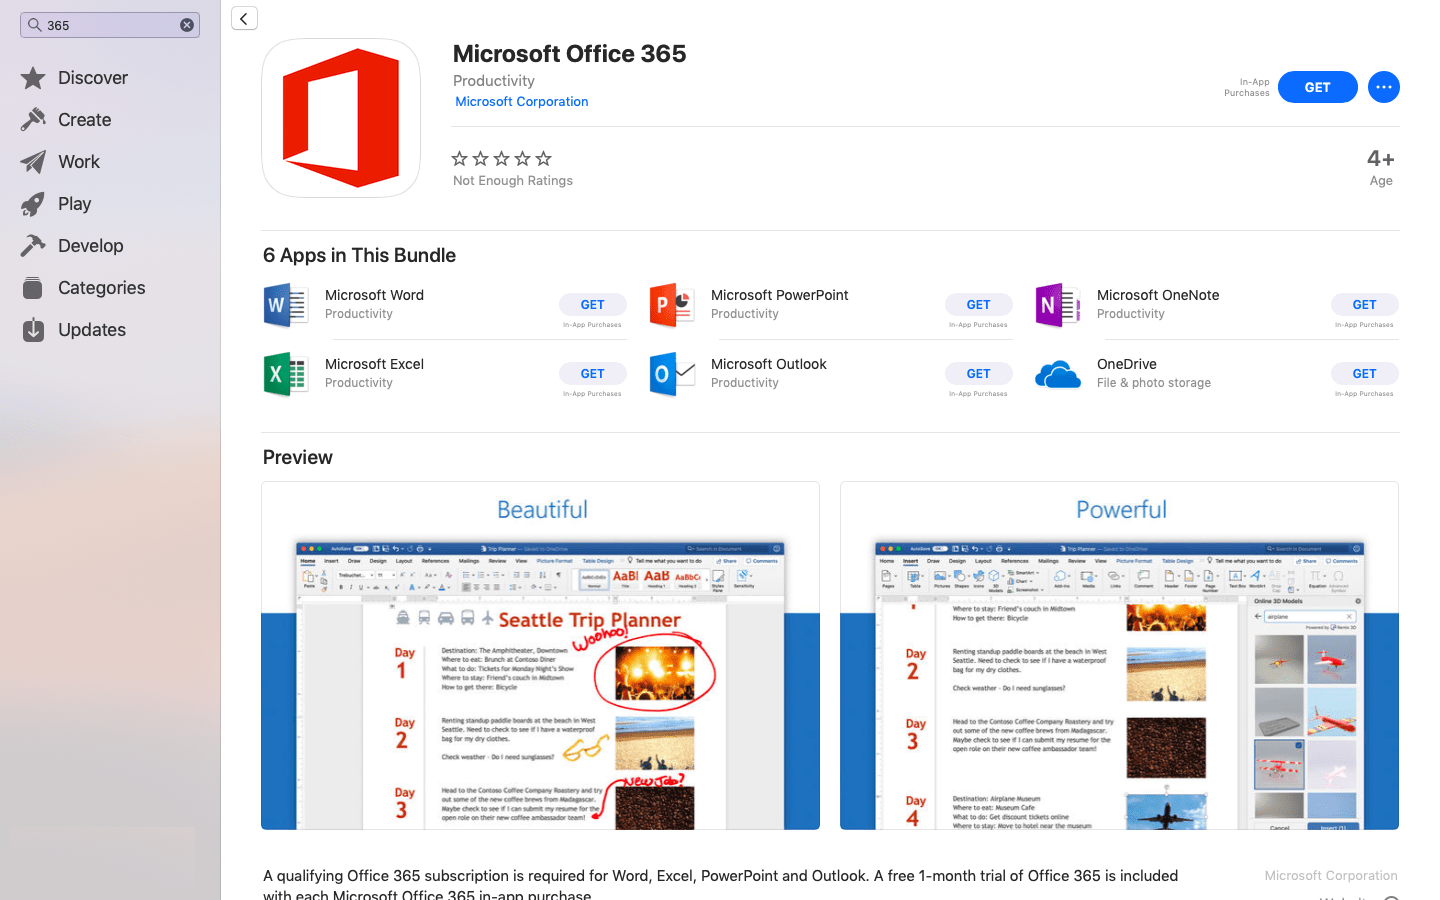
Task: Open the Beautiful preview screenshot
Action: (x=540, y=656)
